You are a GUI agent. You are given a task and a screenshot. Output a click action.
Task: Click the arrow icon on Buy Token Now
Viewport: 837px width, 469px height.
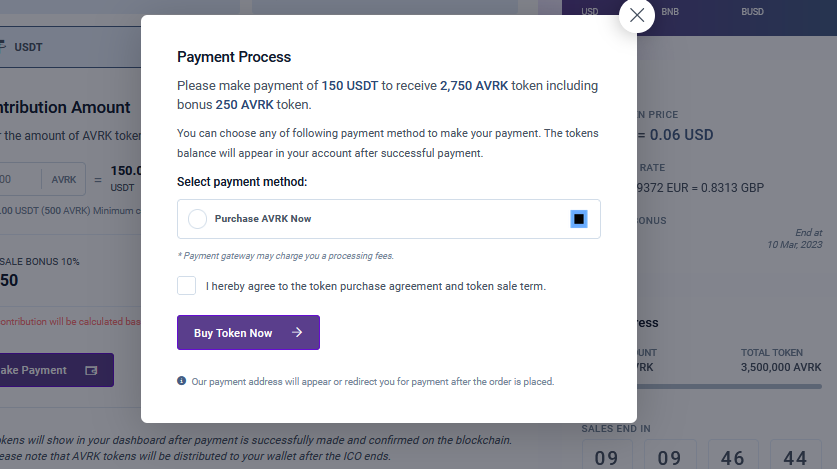[297, 332]
